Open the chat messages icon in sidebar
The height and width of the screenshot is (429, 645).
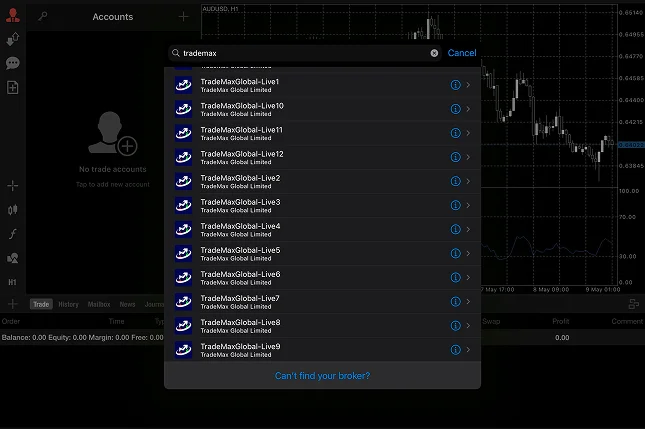[13, 63]
